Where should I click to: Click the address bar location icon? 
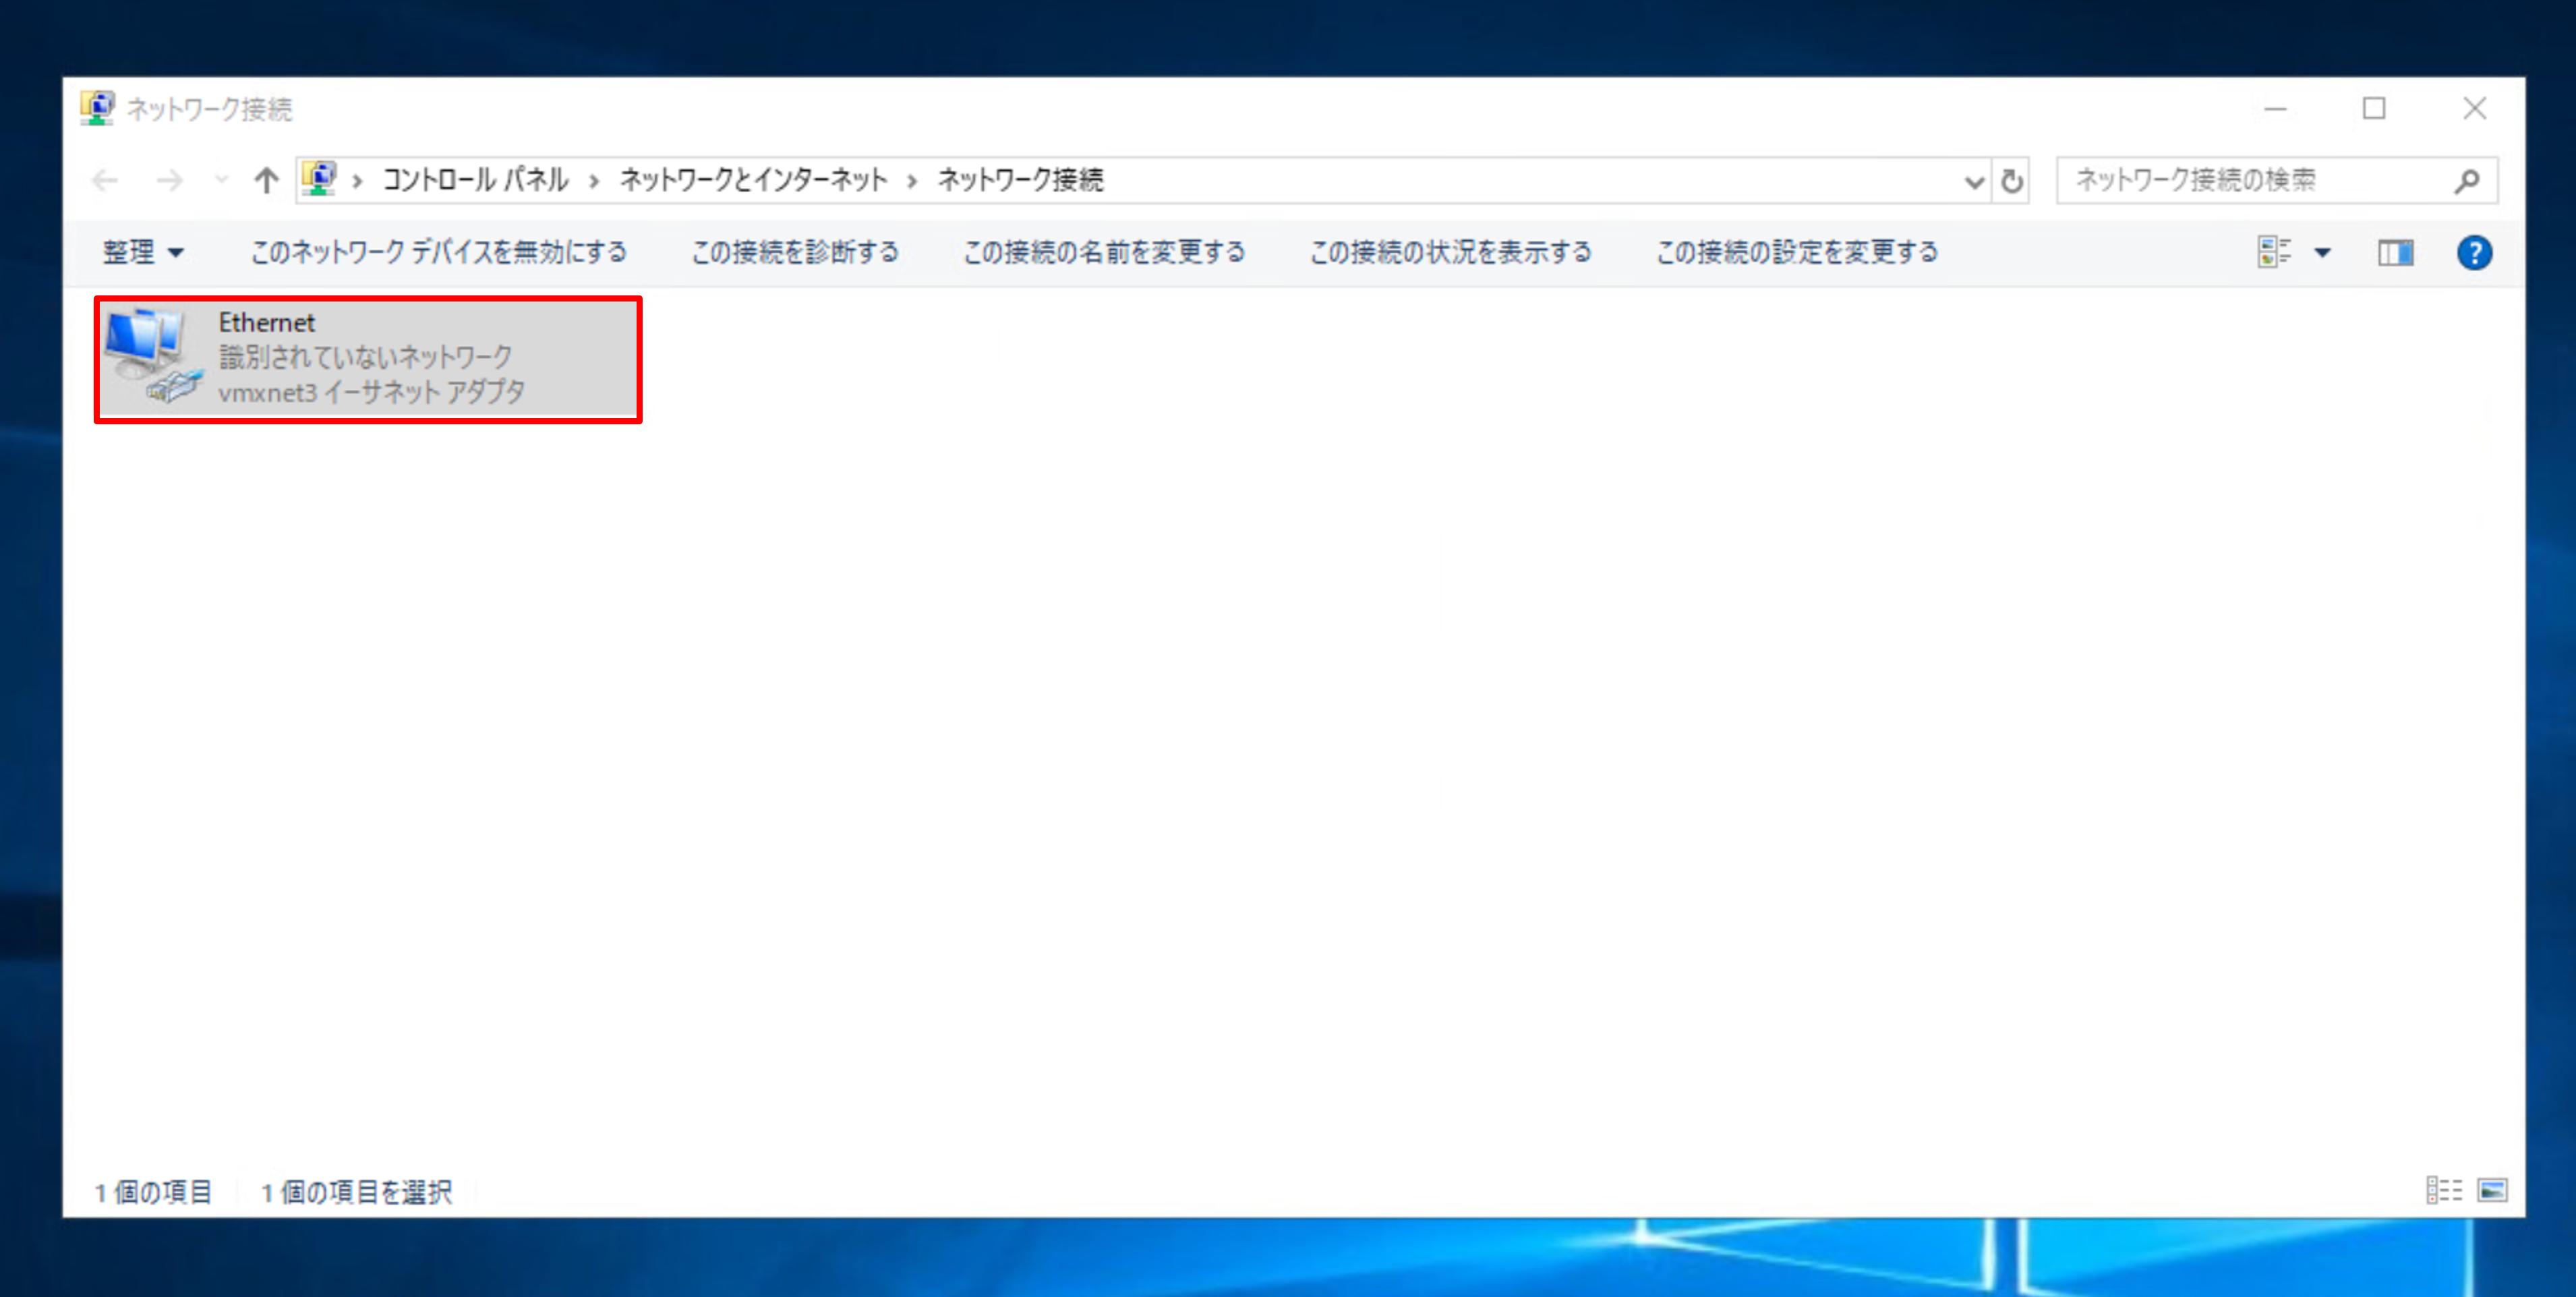coord(319,179)
